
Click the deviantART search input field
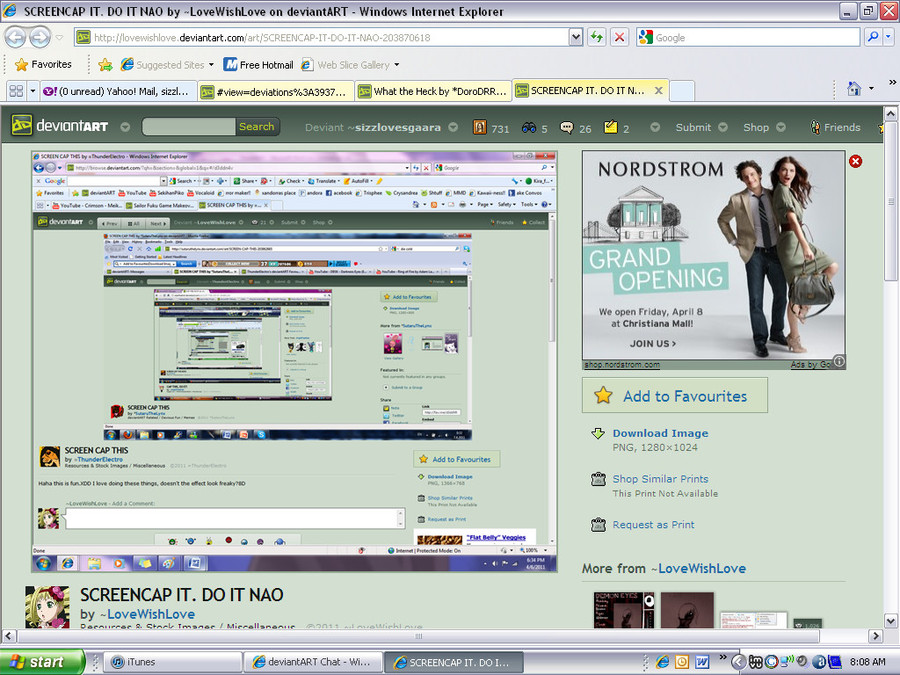coord(189,126)
